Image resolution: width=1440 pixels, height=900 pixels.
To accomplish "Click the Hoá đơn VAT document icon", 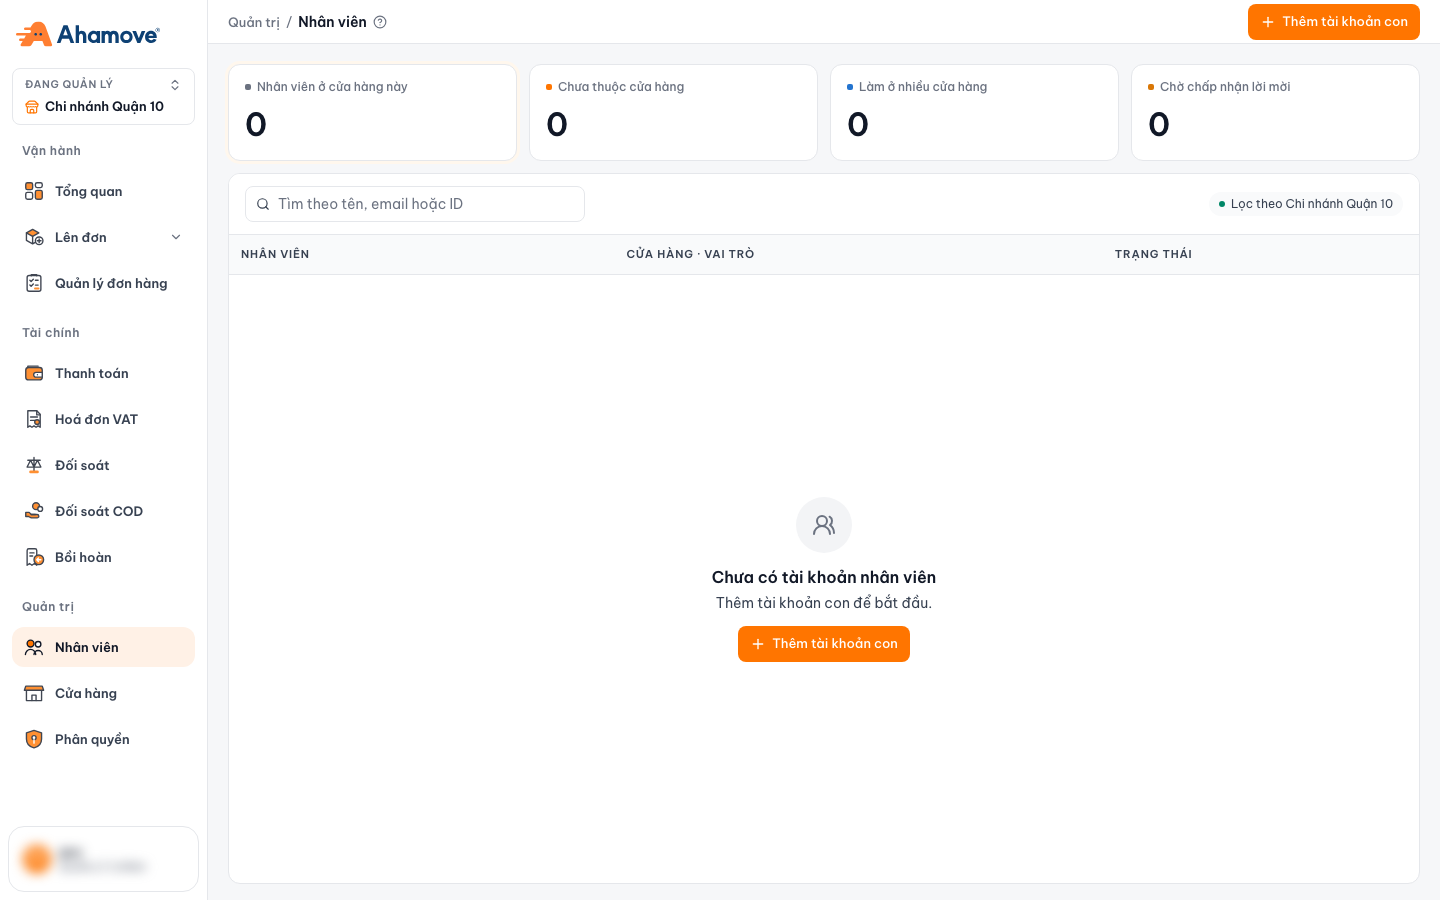I will pos(34,419).
